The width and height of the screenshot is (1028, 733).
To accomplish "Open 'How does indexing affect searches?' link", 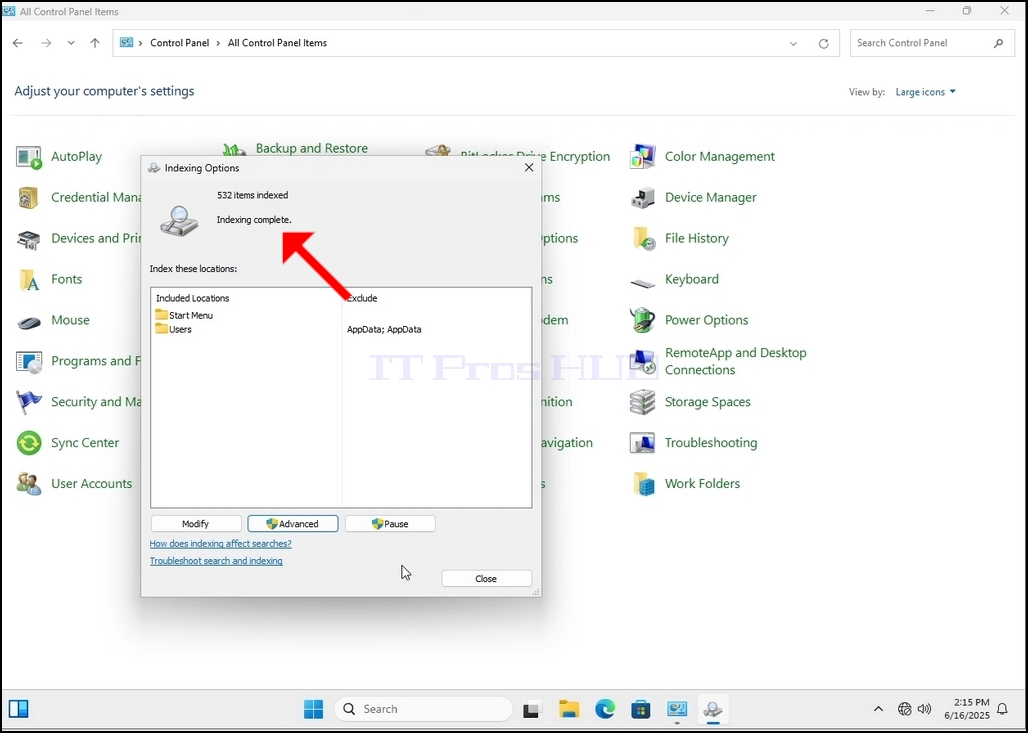I will [x=220, y=544].
